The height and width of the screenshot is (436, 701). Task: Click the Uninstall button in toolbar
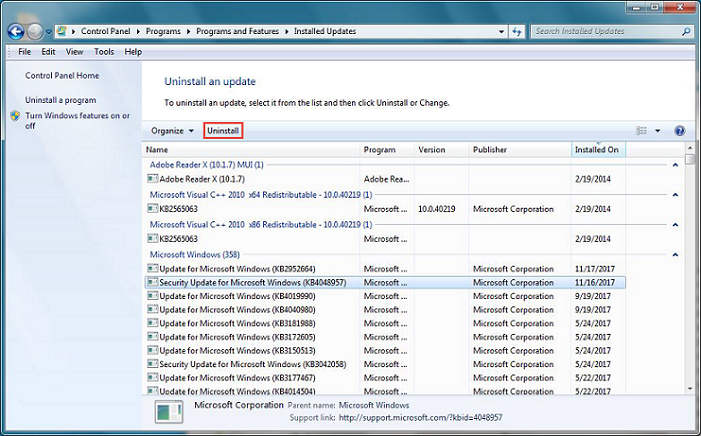(223, 131)
